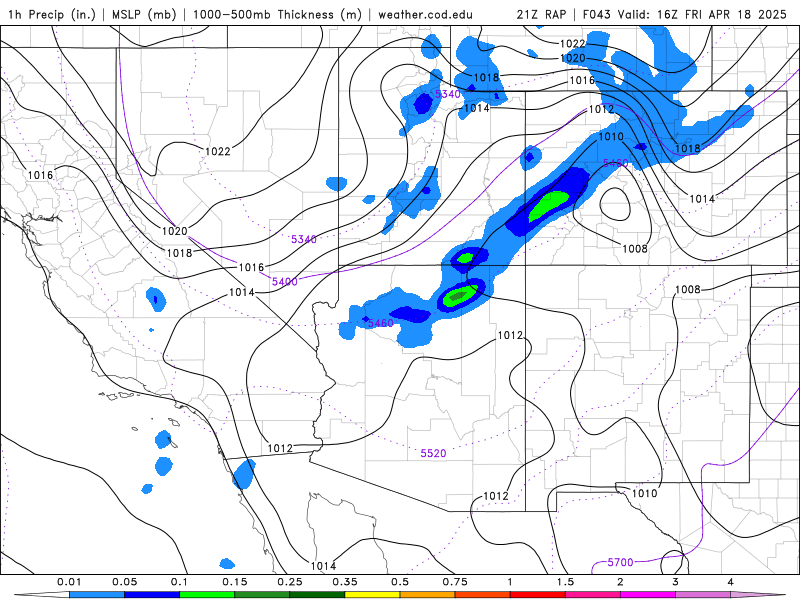Click the yellow 0.35–0.5 color bar segment
The height and width of the screenshot is (600, 800).
[x=372, y=595]
